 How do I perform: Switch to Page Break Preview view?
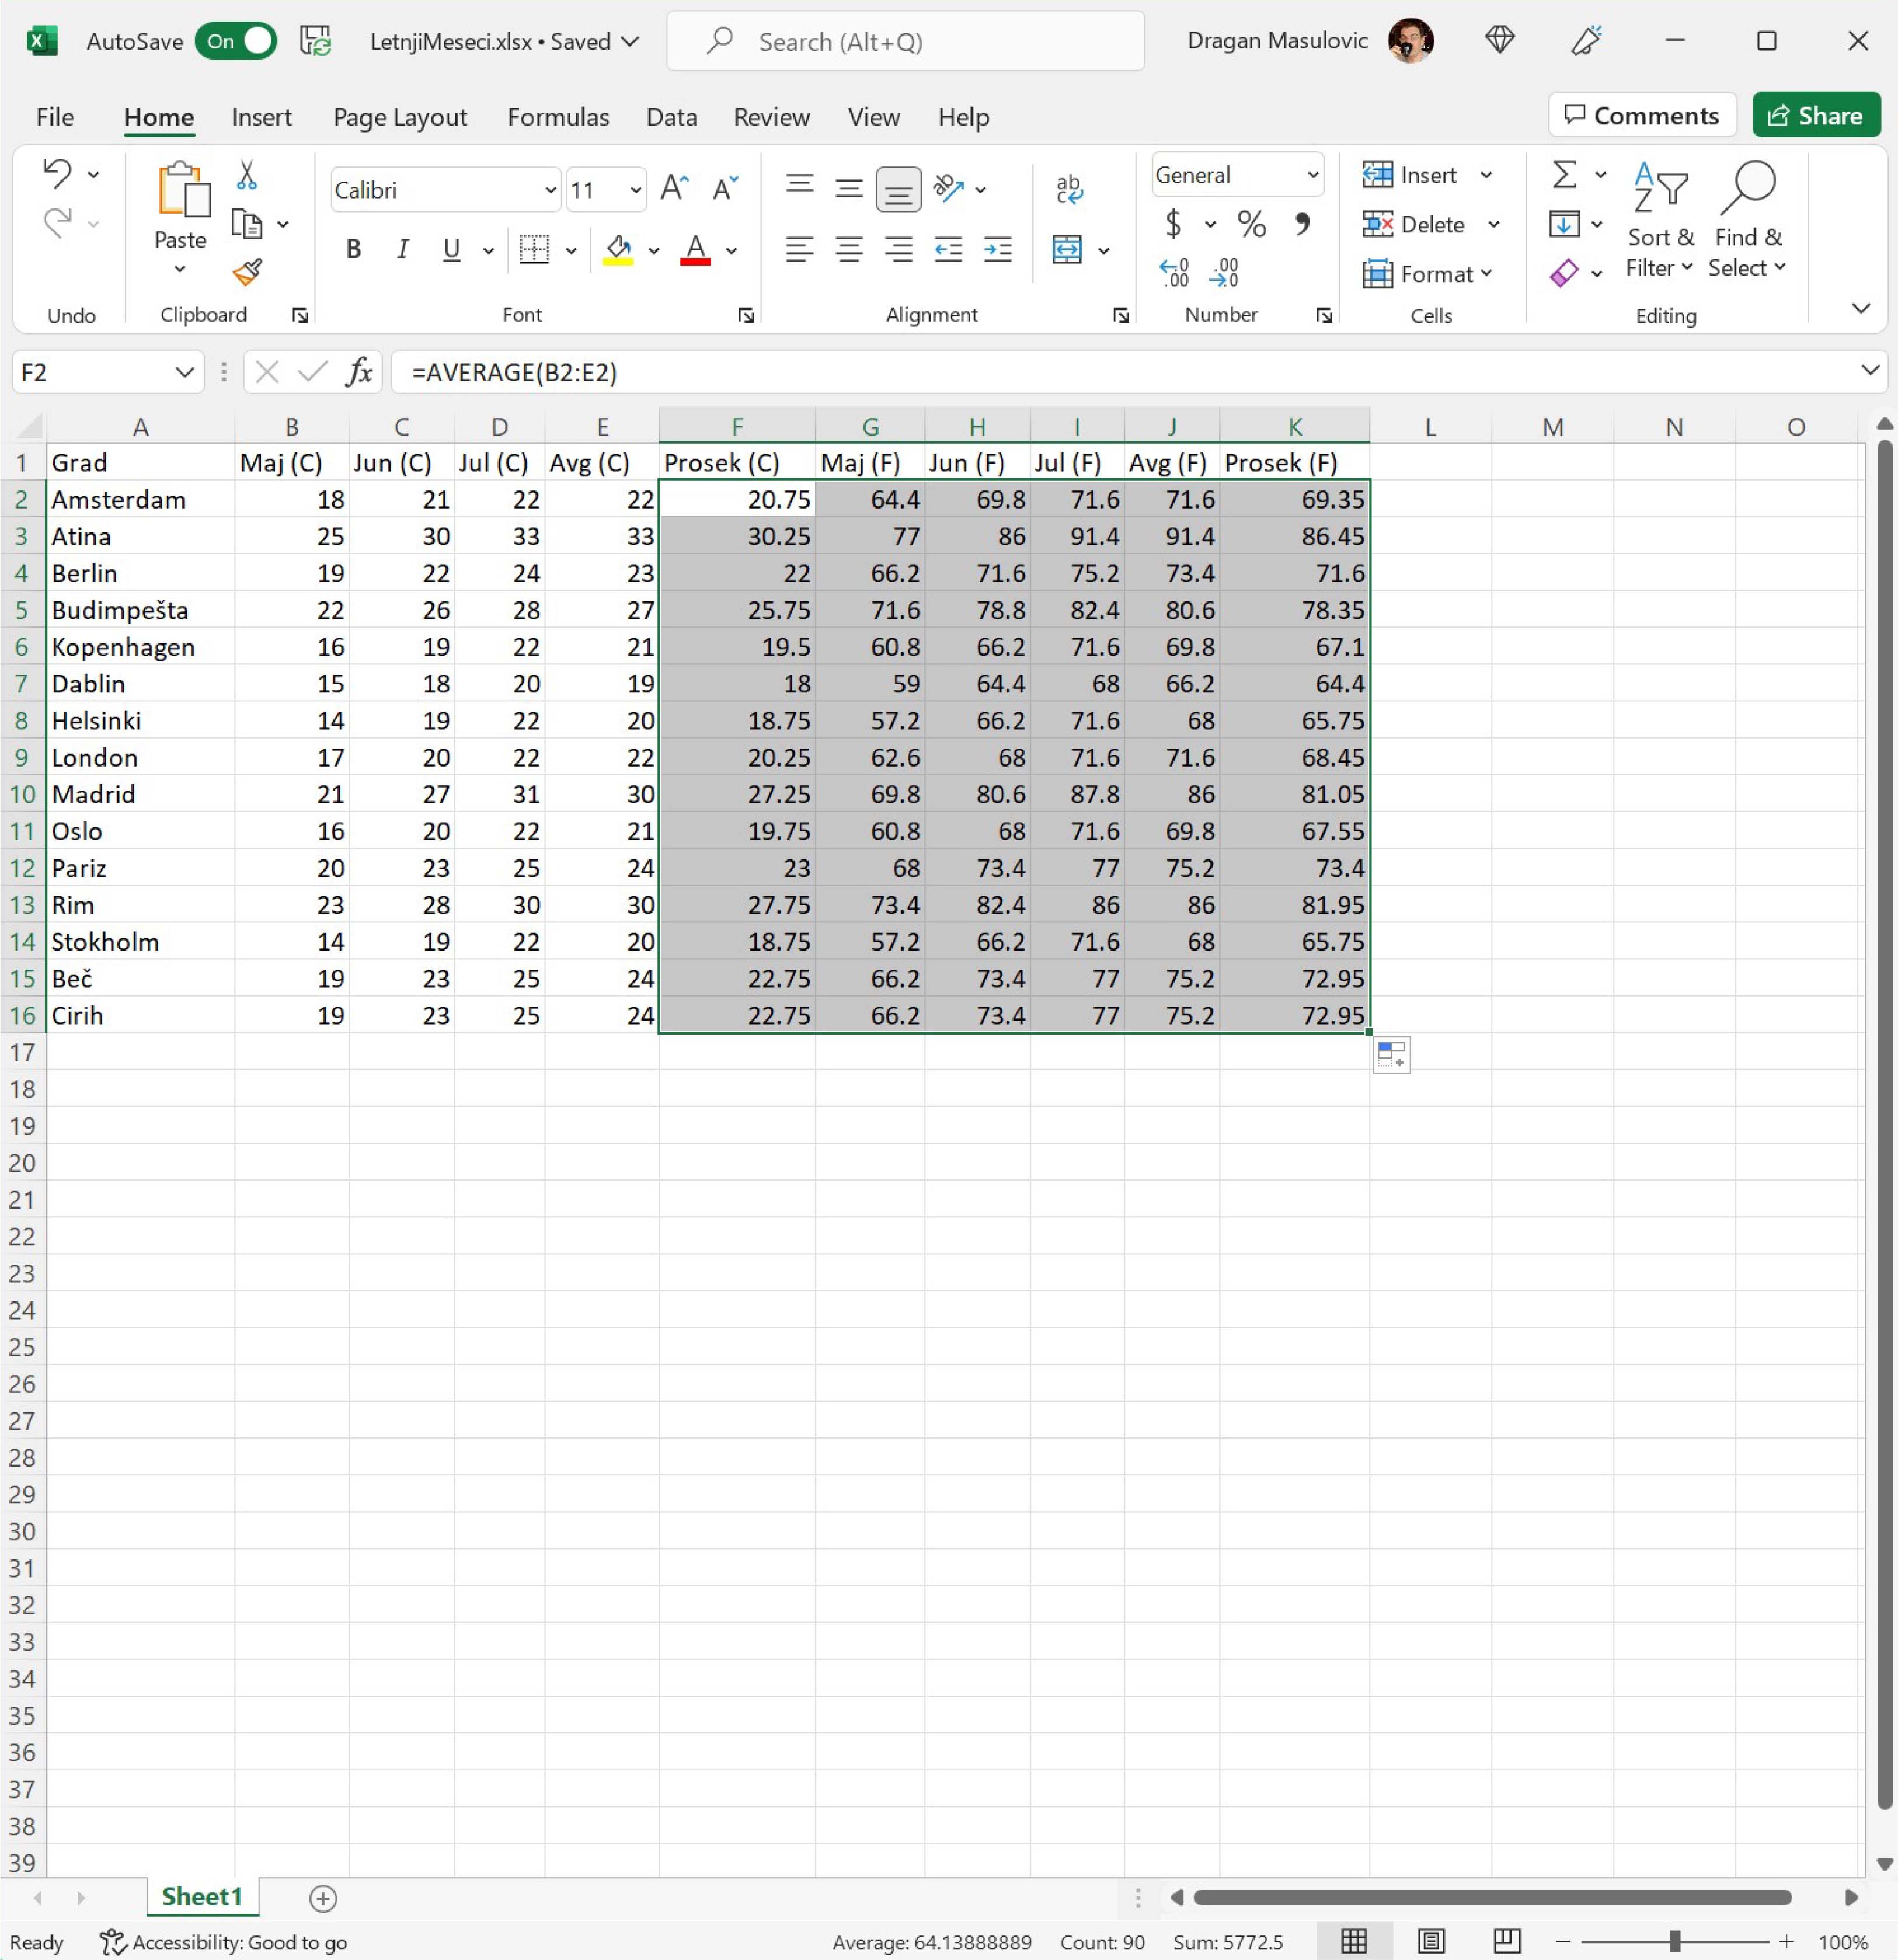tap(1507, 1941)
